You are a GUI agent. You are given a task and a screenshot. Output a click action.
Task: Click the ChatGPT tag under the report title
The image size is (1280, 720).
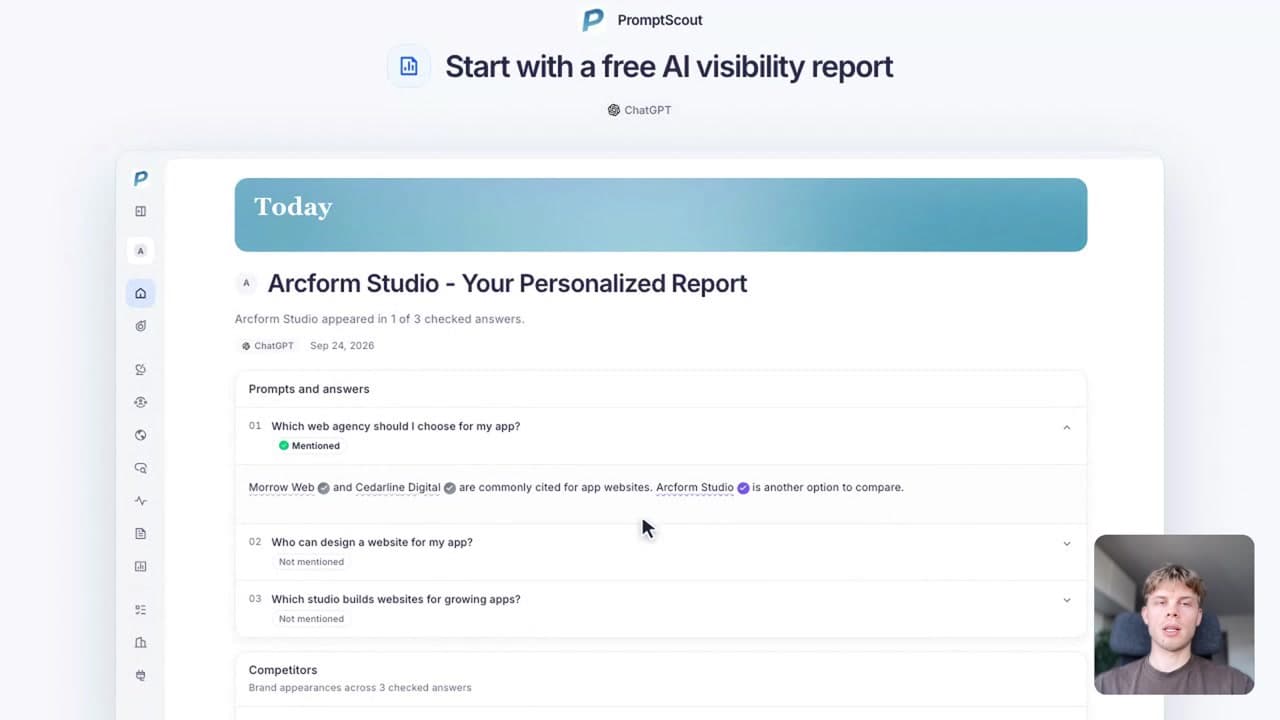pyautogui.click(x=267, y=346)
